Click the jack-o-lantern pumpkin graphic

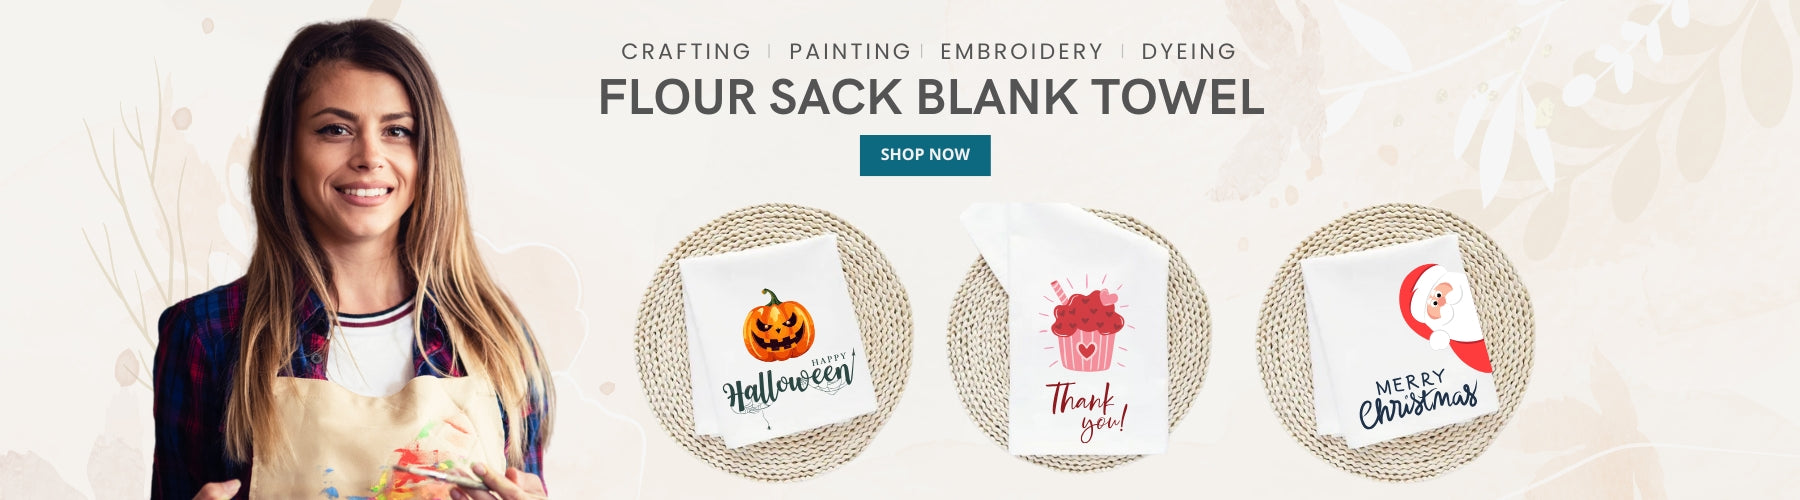point(779,327)
